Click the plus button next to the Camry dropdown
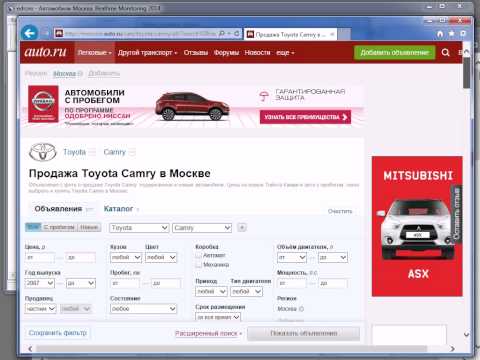Screen dimensions: 480x360 coord(242,228)
